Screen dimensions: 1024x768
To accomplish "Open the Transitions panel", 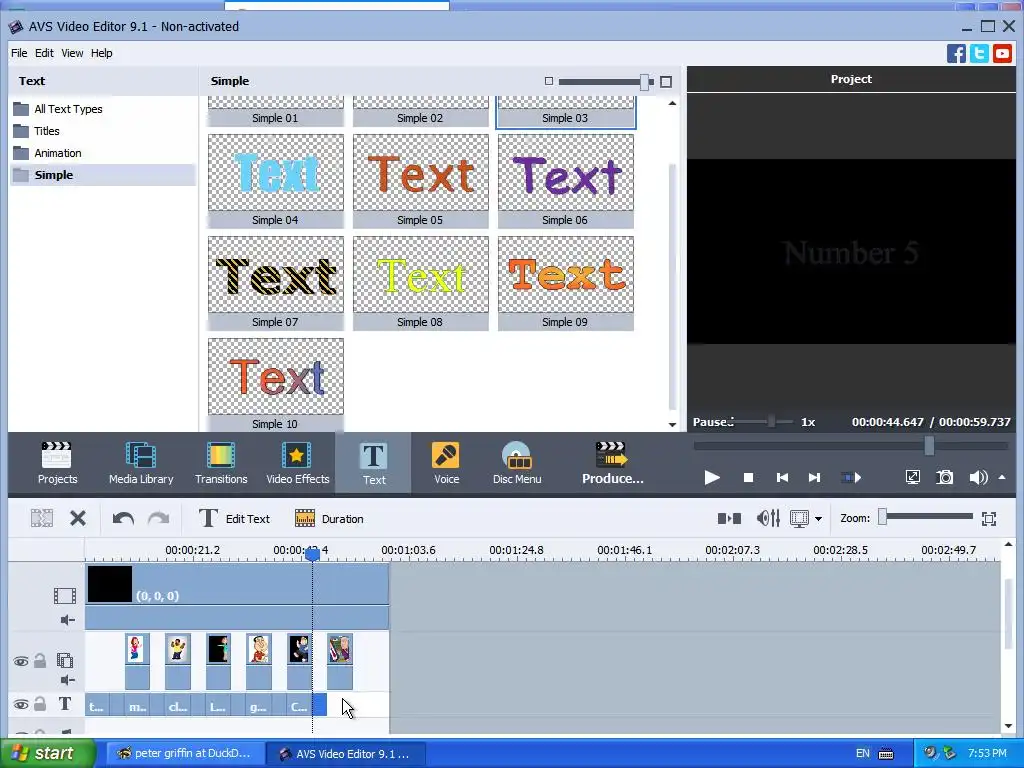I will pyautogui.click(x=221, y=463).
